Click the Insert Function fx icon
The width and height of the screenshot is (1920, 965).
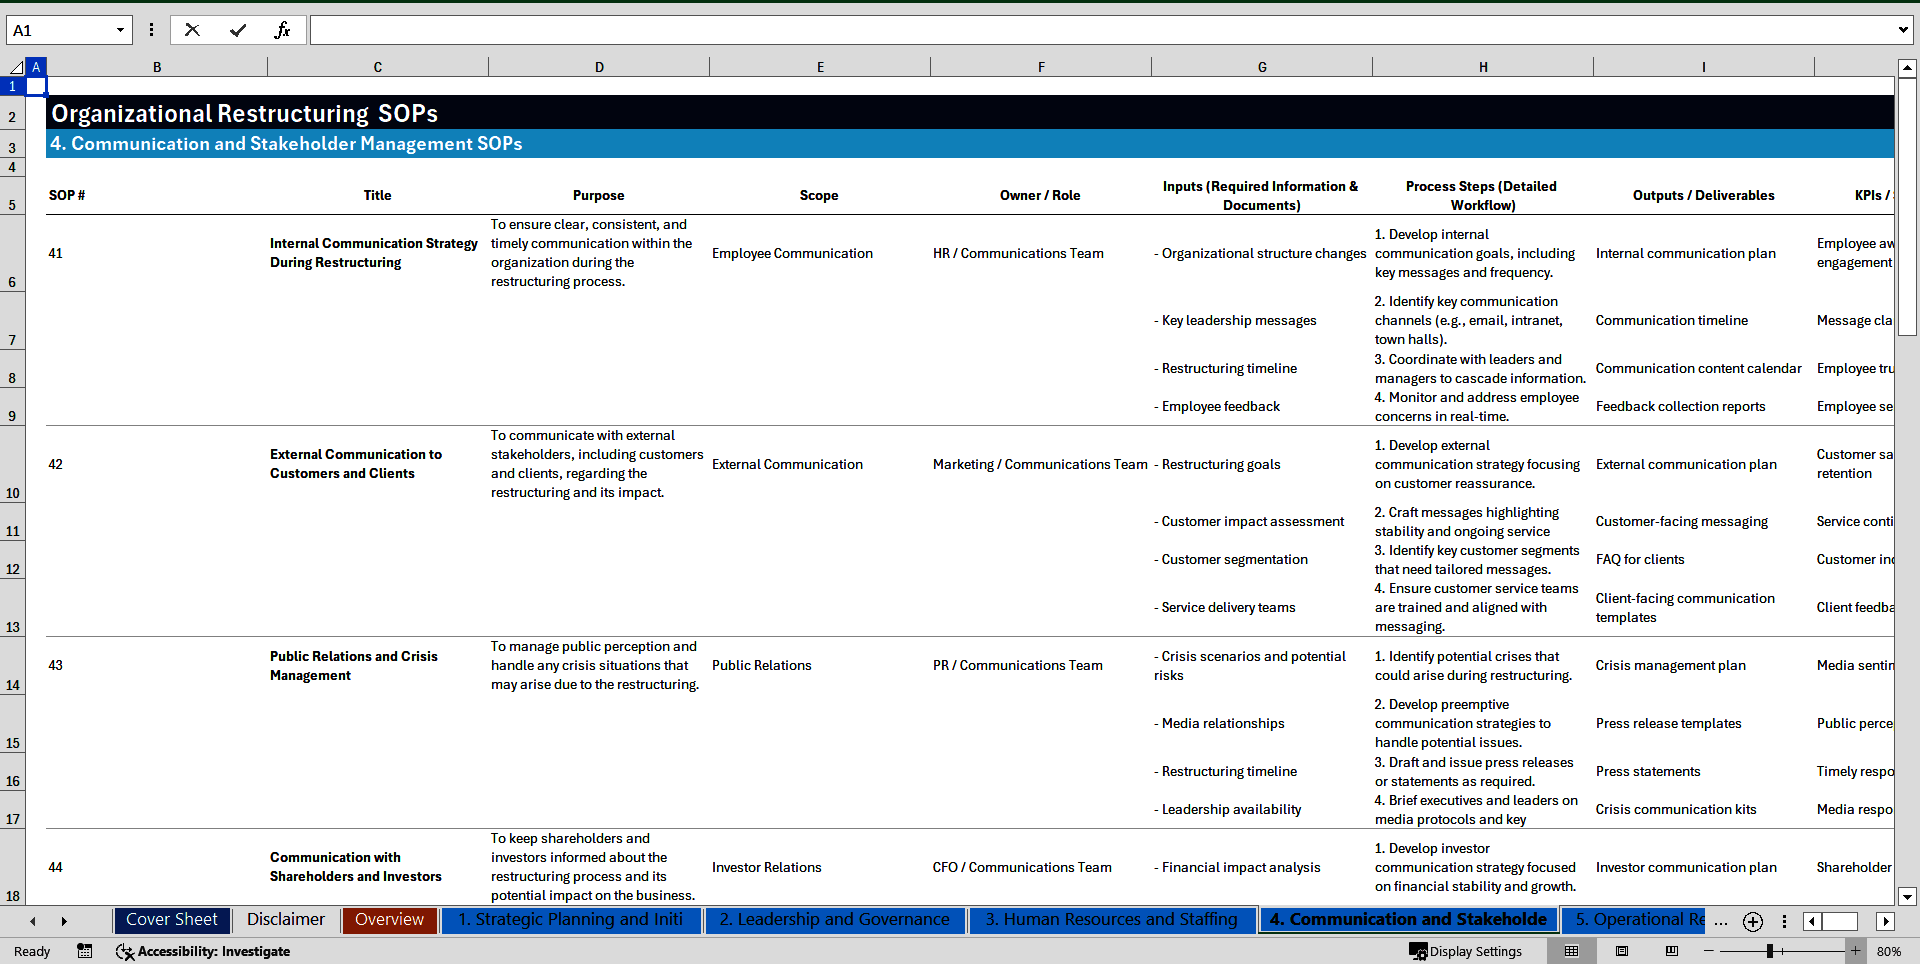[x=282, y=30]
